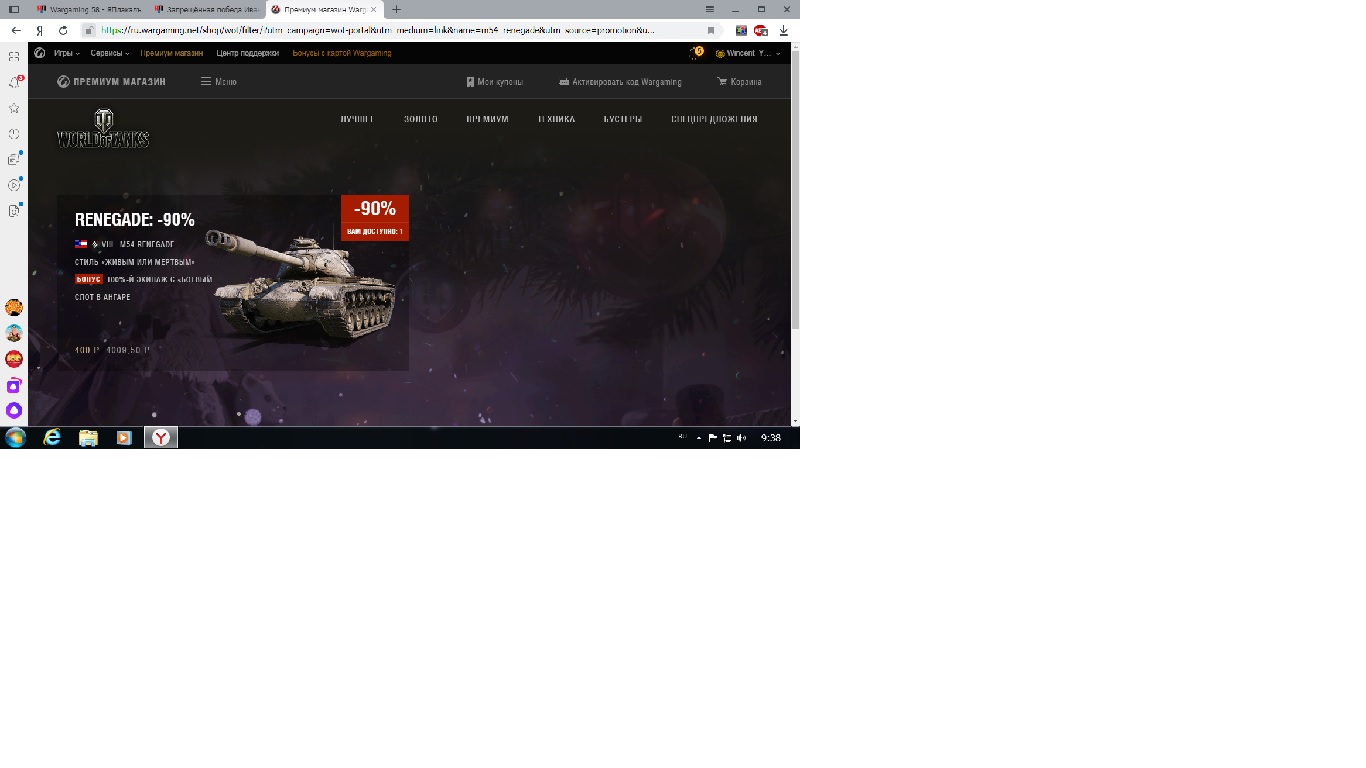Open the sidebar video play icon
This screenshot has width=1366, height=768.
14,185
